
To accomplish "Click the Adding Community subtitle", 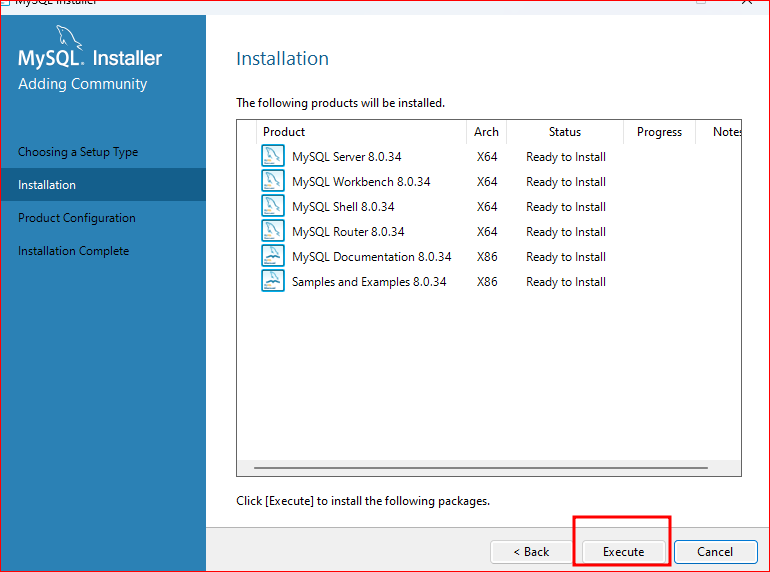I will click(82, 84).
